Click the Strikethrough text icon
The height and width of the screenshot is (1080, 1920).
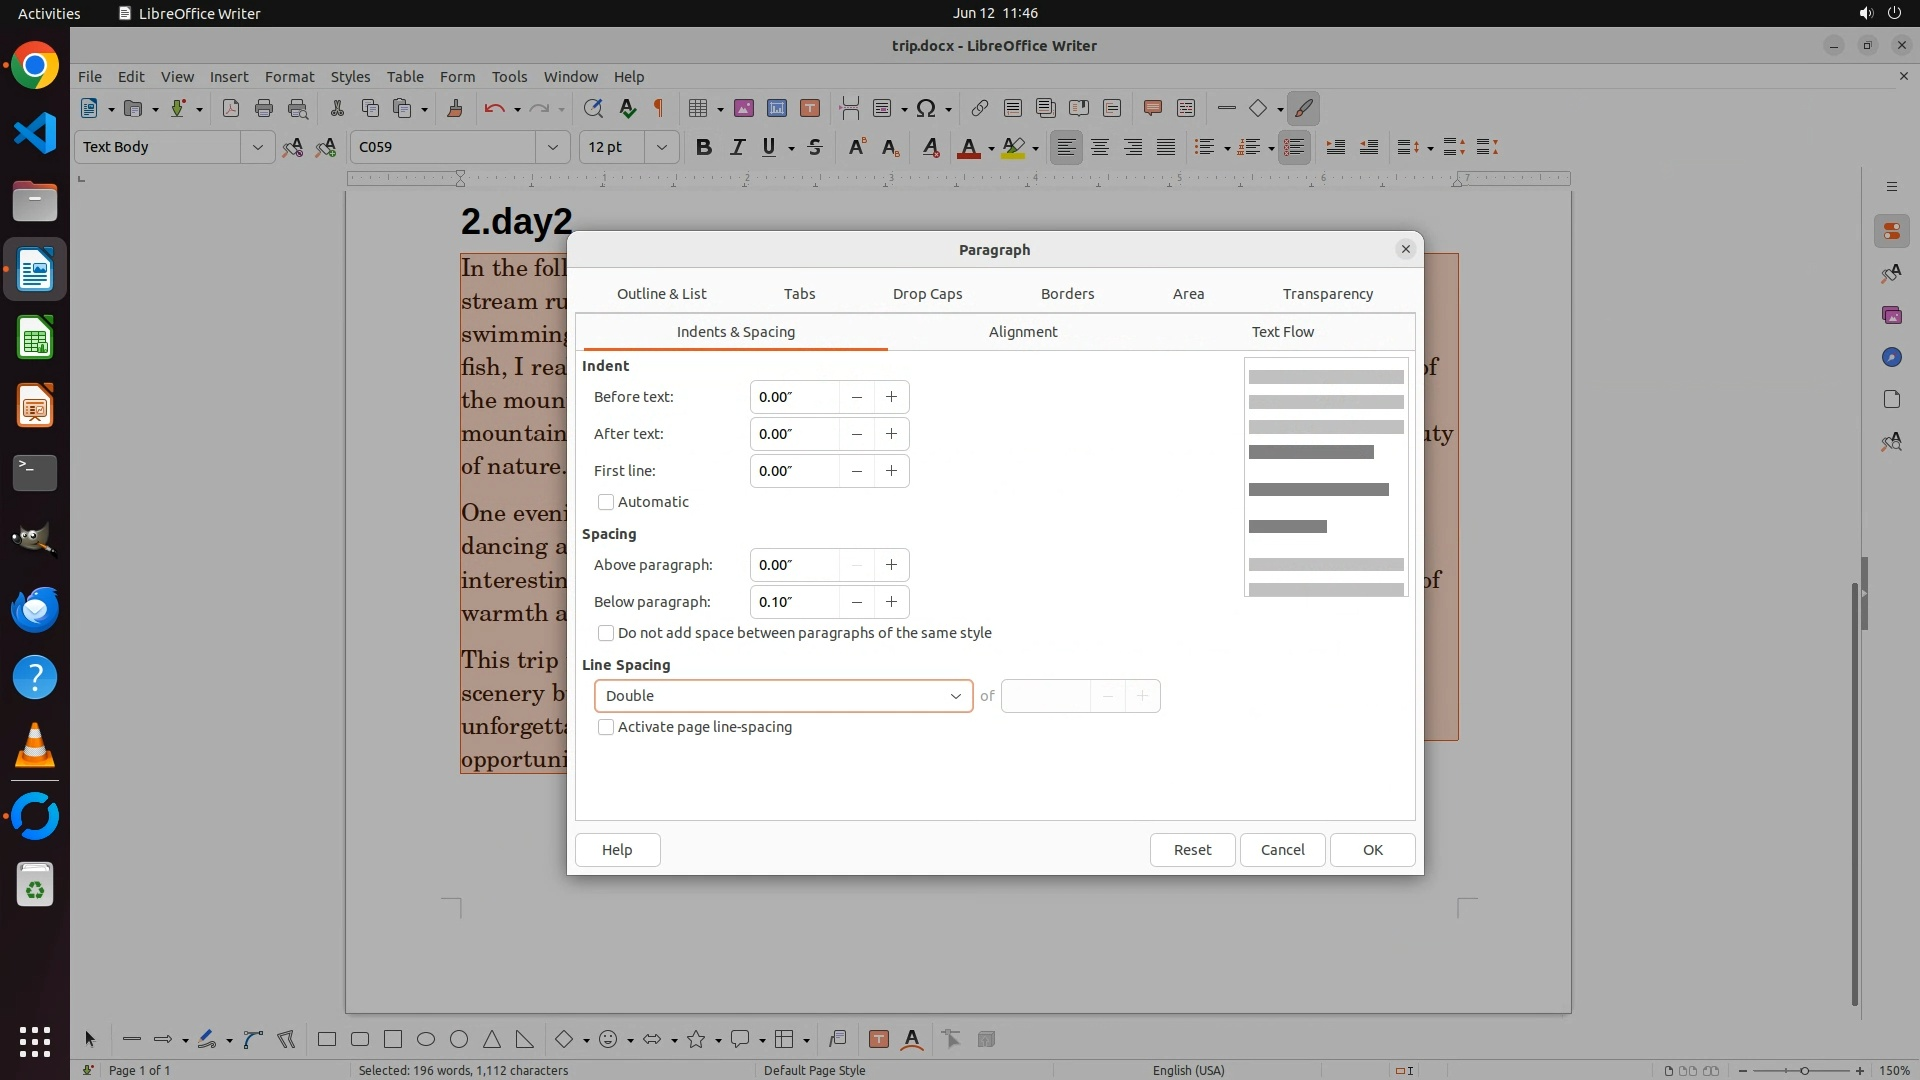pyautogui.click(x=815, y=147)
